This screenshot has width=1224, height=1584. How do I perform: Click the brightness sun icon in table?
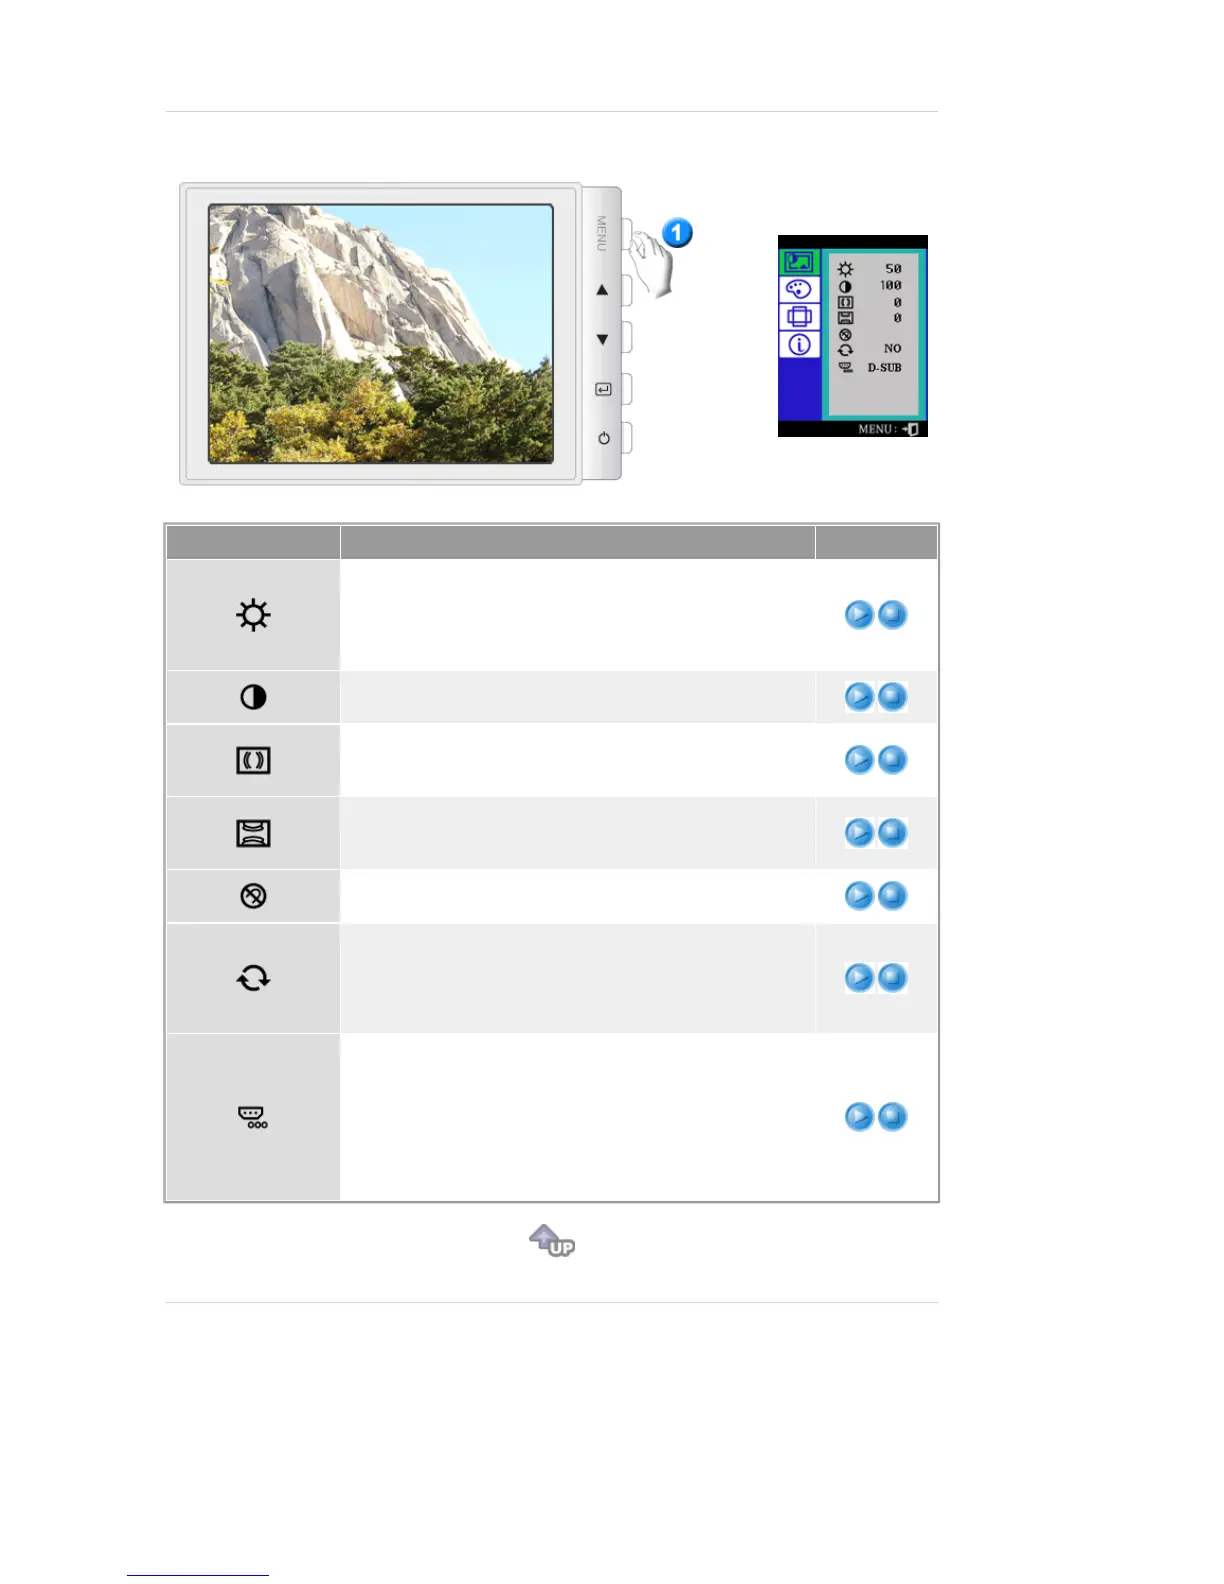pyautogui.click(x=253, y=614)
